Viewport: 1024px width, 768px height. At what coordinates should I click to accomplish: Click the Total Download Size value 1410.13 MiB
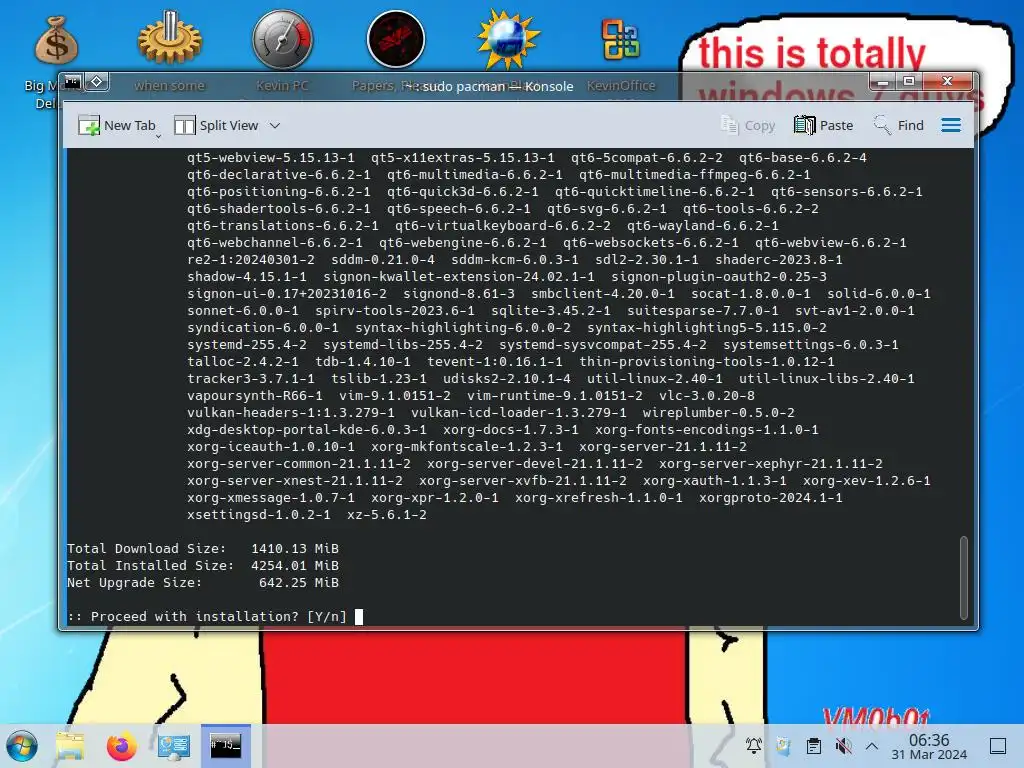[x=295, y=549]
